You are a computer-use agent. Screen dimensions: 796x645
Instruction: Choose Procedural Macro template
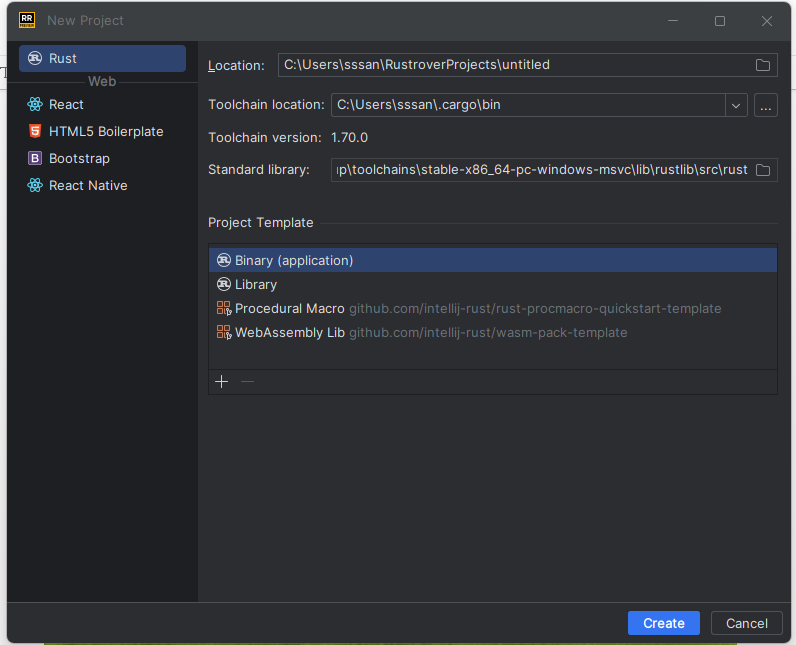pos(289,308)
